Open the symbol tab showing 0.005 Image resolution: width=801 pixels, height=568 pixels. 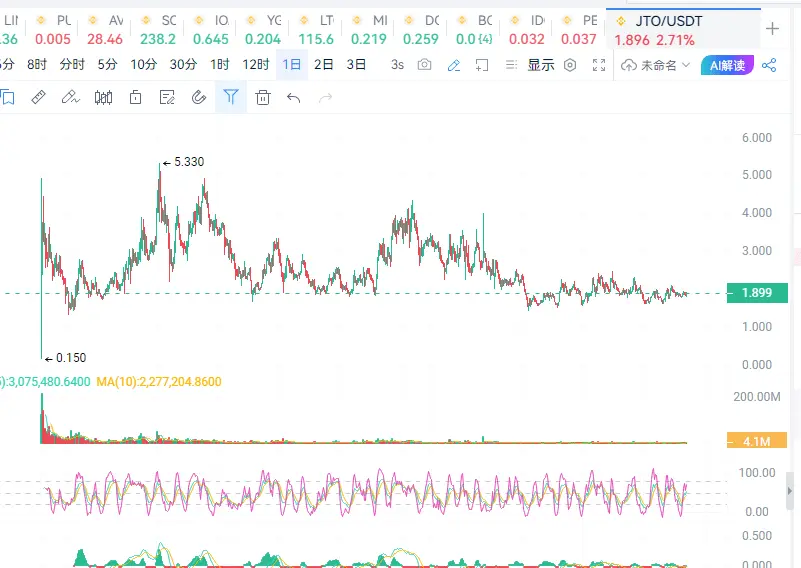53,30
